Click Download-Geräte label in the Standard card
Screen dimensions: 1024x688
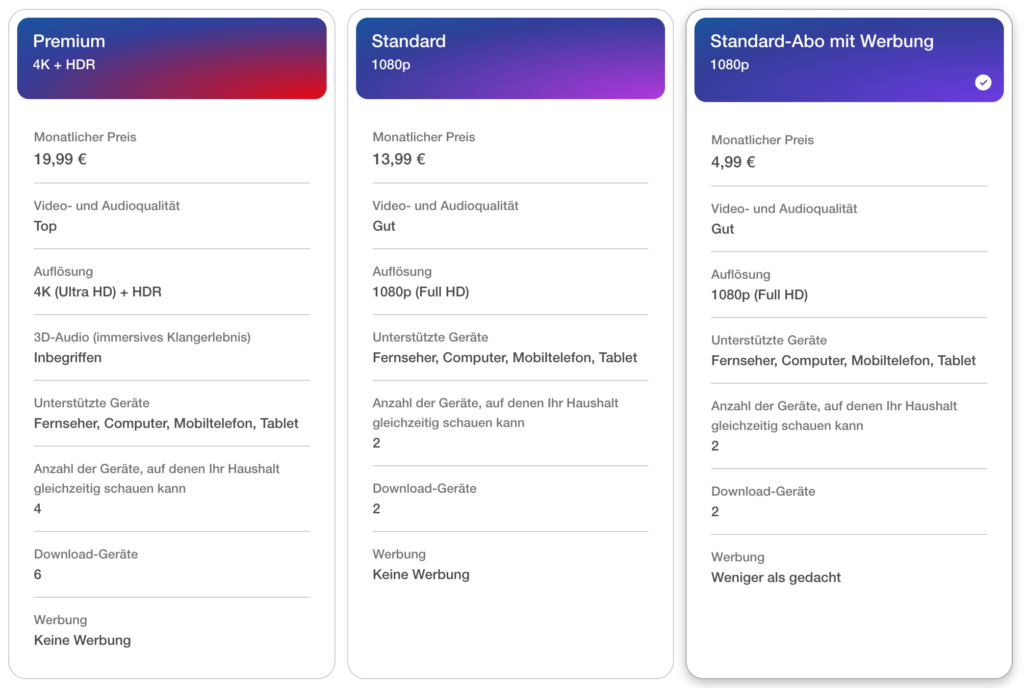[424, 488]
